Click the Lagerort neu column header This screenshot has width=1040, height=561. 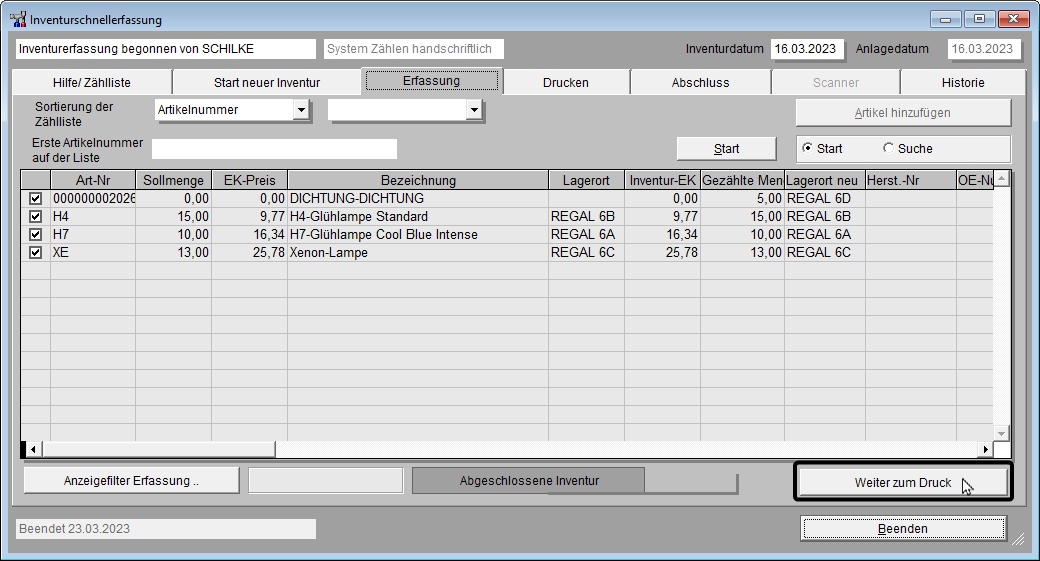coord(825,180)
